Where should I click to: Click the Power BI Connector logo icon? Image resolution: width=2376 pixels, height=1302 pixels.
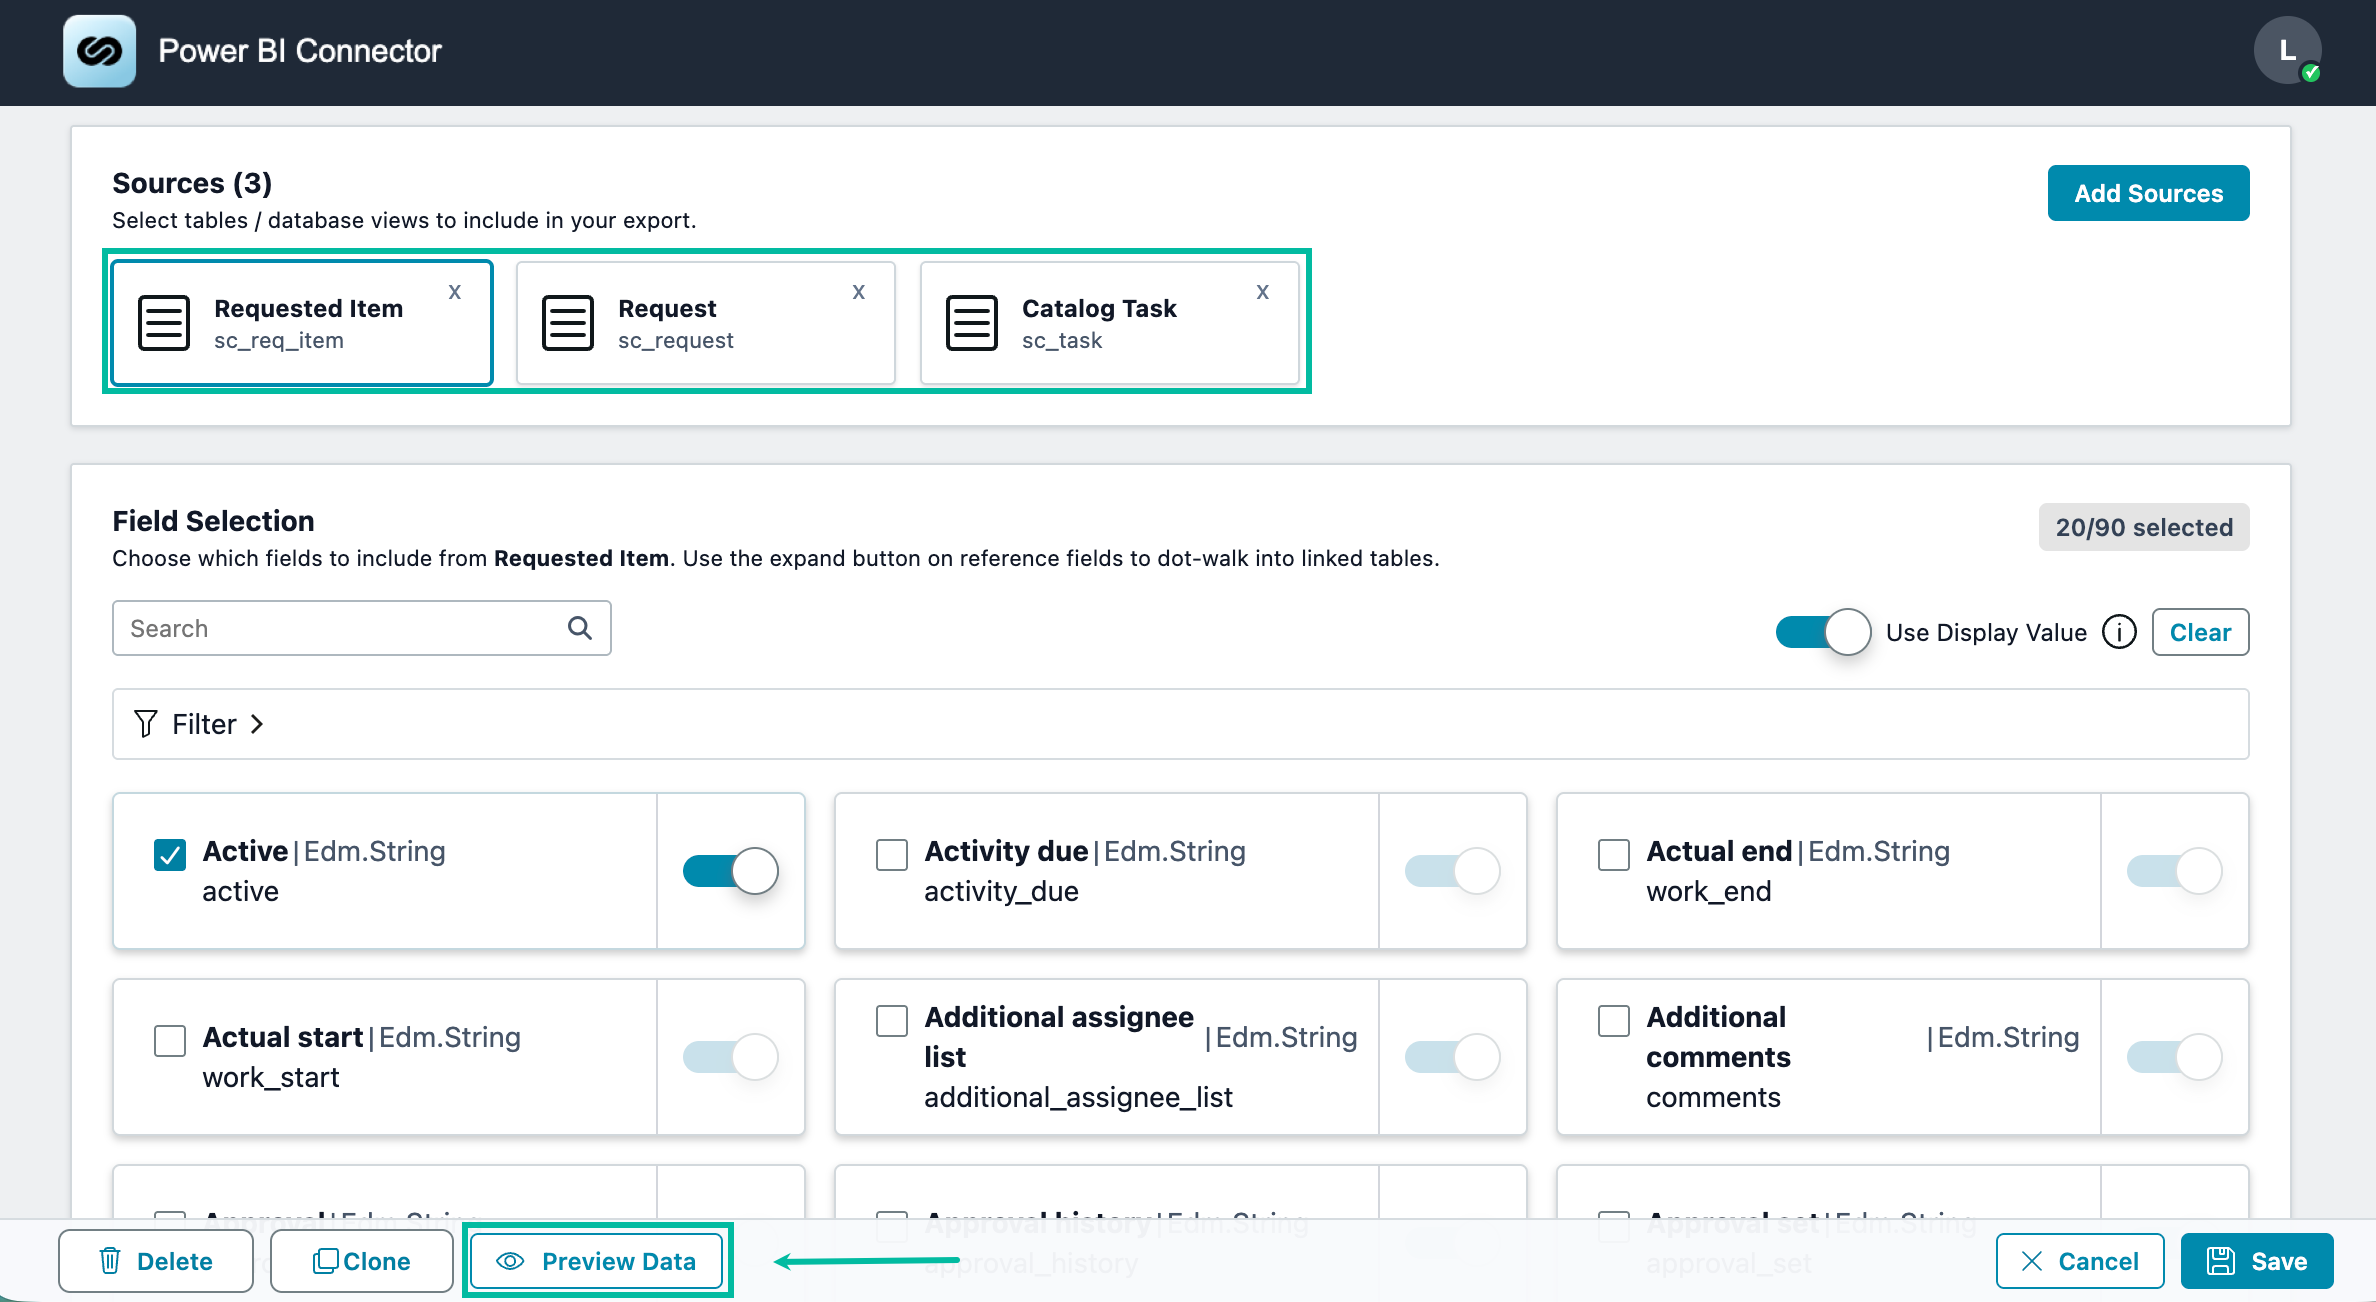coord(99,51)
